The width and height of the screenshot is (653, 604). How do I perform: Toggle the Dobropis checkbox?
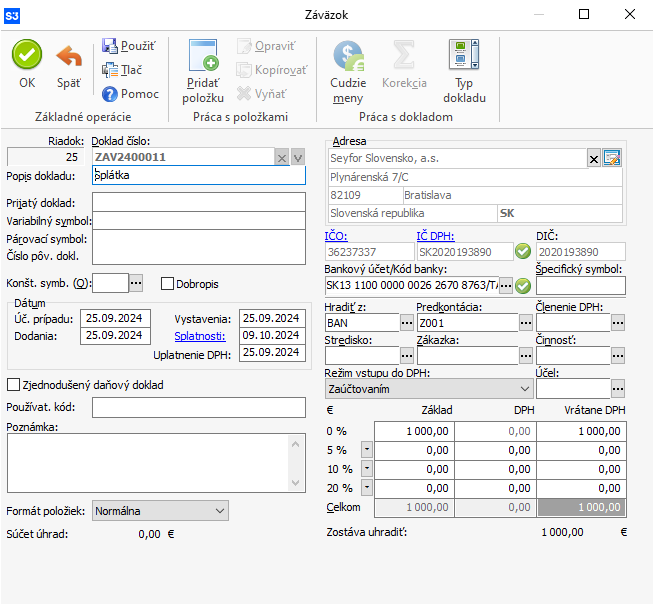click(x=167, y=284)
